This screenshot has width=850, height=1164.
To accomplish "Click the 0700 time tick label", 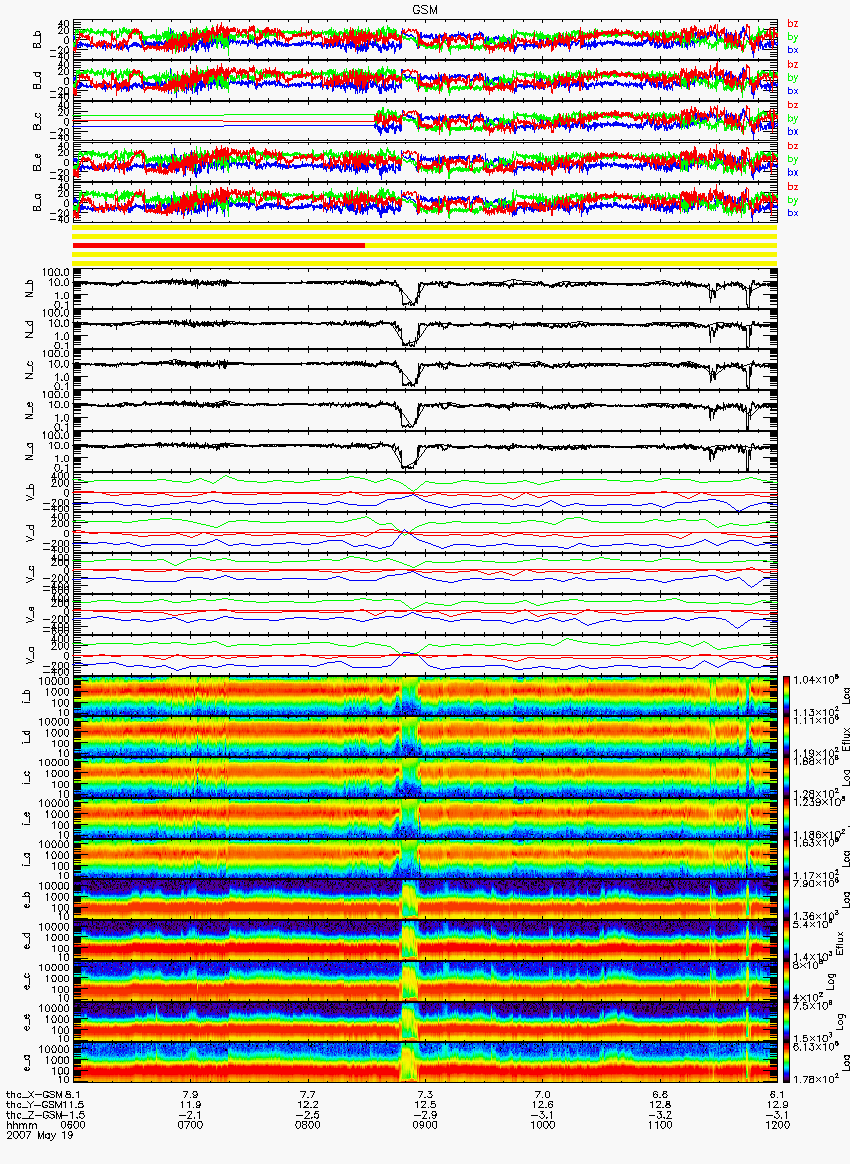I will [x=191, y=1125].
